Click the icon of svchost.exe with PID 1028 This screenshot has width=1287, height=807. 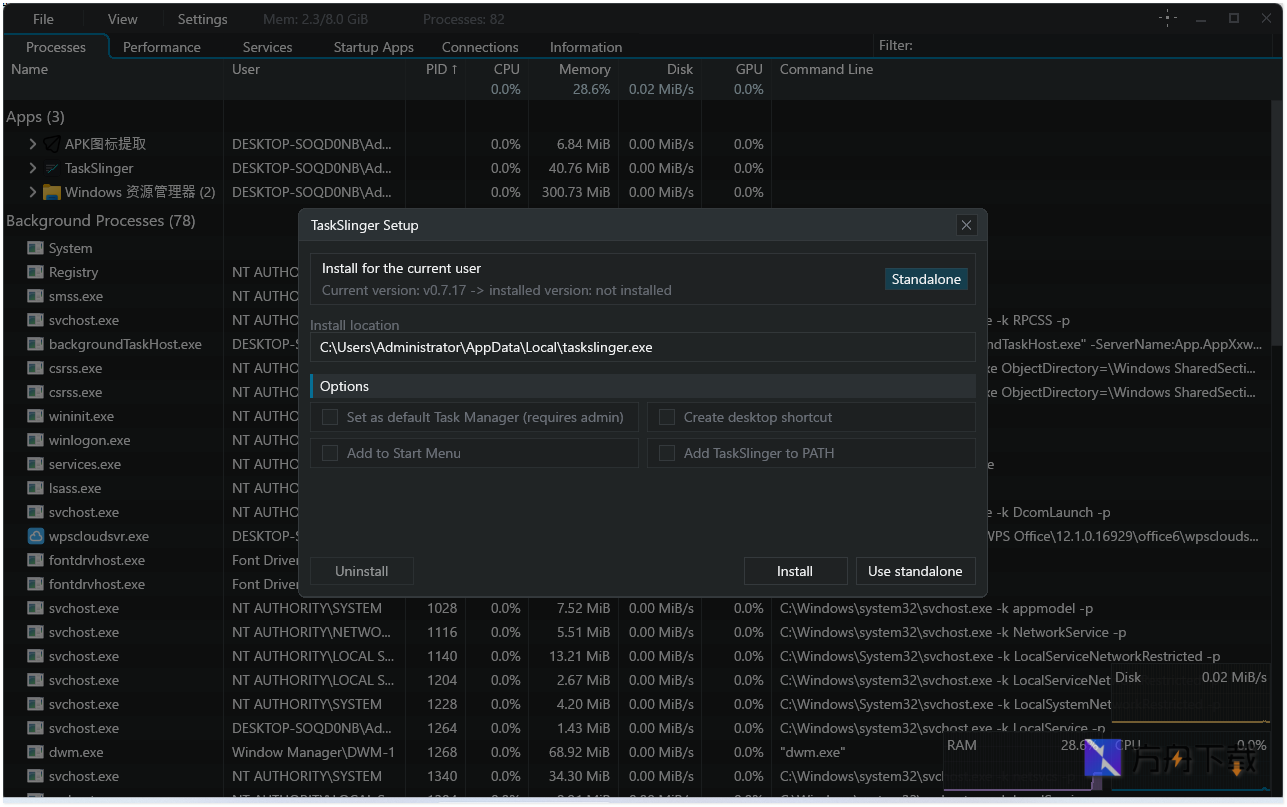click(35, 608)
